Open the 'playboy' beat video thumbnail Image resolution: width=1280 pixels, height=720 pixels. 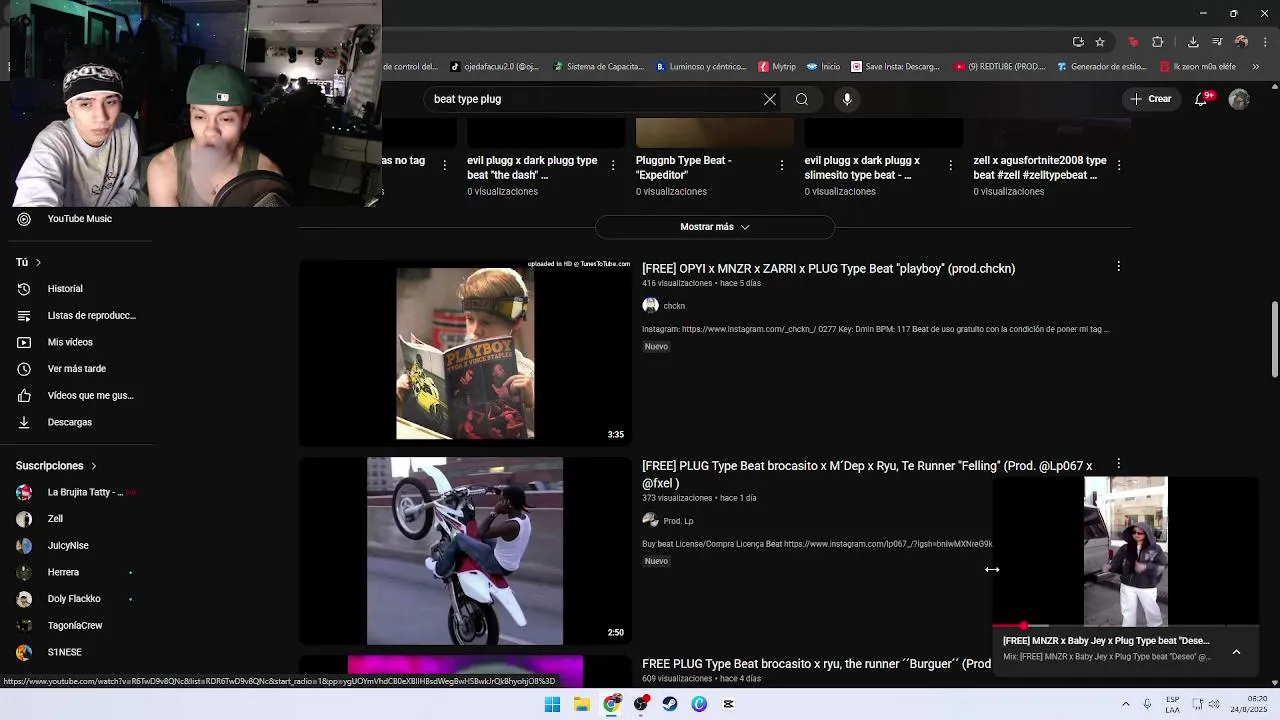pos(465,353)
